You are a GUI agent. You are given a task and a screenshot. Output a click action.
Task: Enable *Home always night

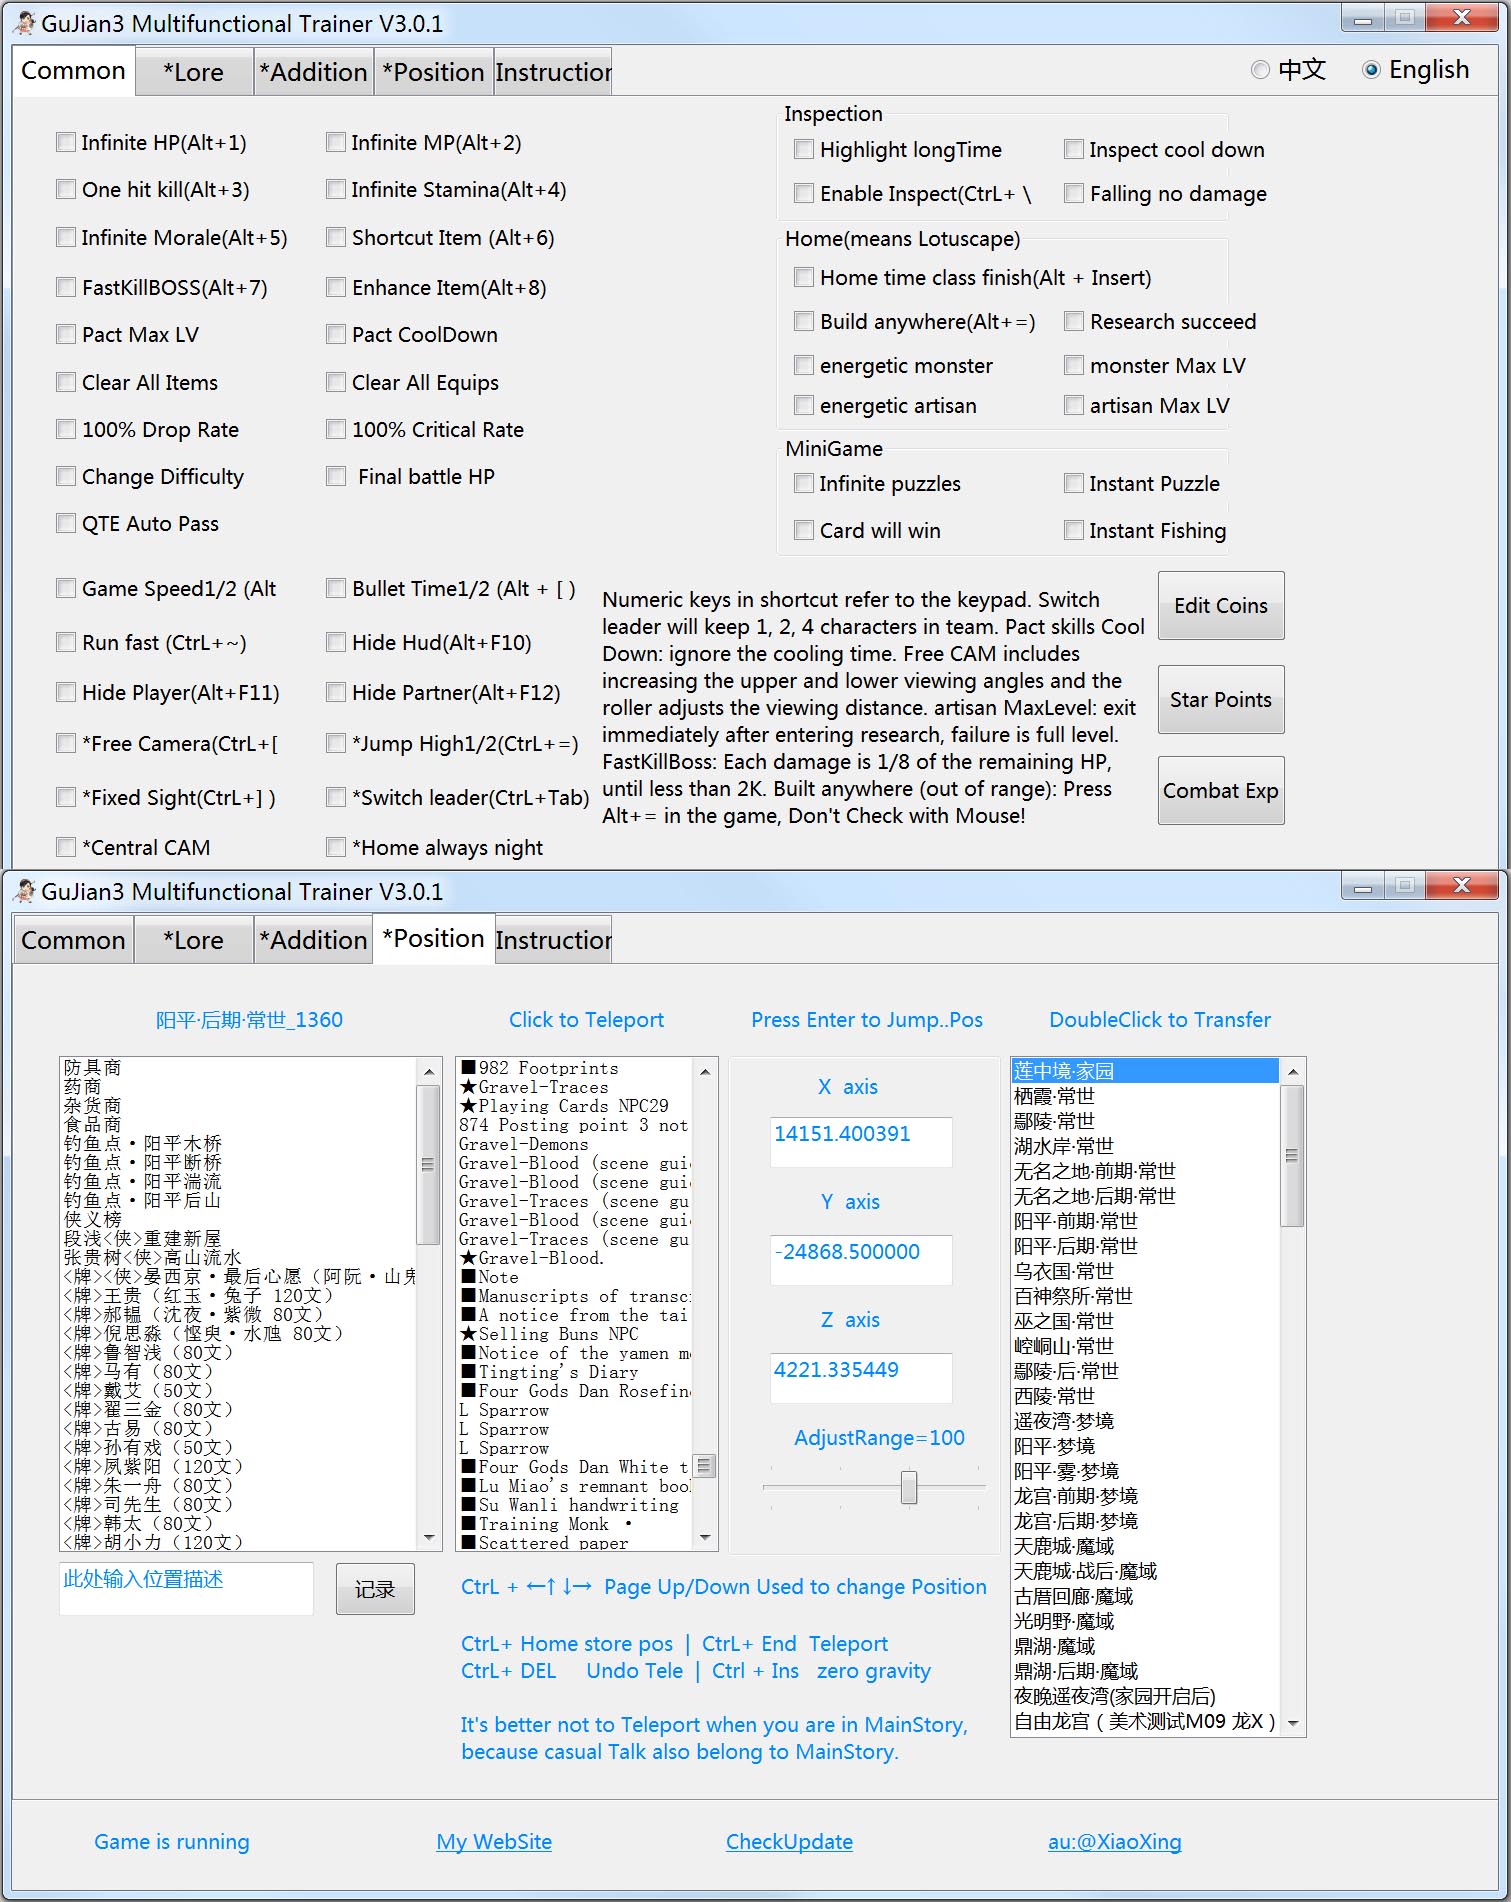click(x=336, y=847)
